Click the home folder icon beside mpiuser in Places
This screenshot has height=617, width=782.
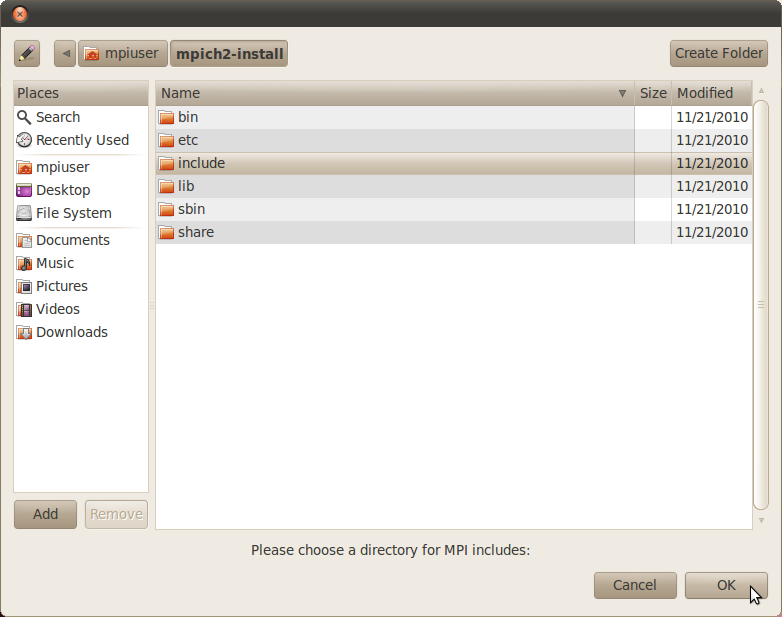(x=24, y=167)
